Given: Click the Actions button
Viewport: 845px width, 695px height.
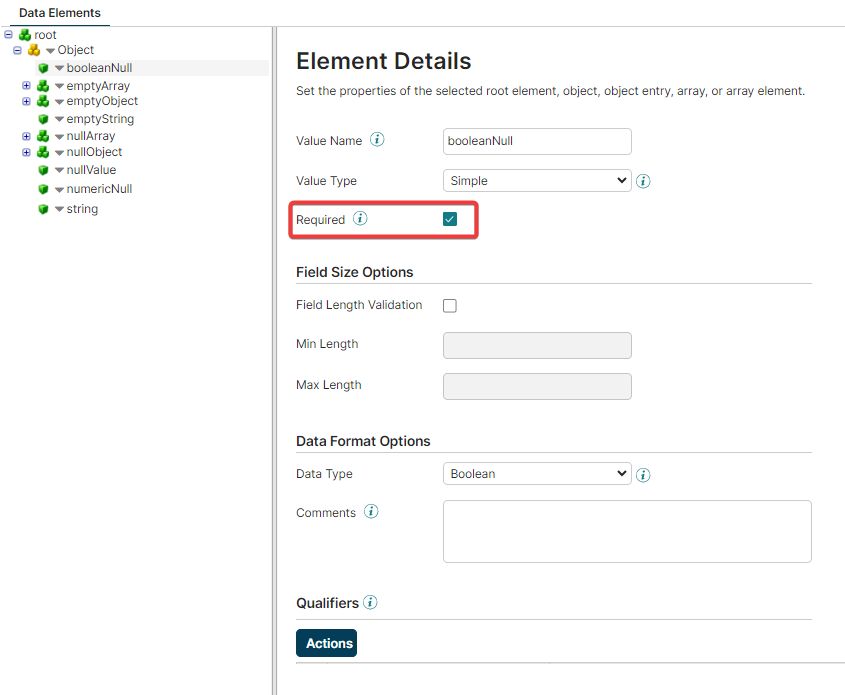Looking at the screenshot, I should pyautogui.click(x=326, y=643).
